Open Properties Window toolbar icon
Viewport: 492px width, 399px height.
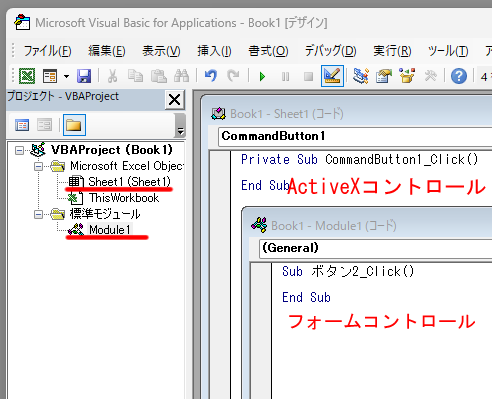click(384, 76)
